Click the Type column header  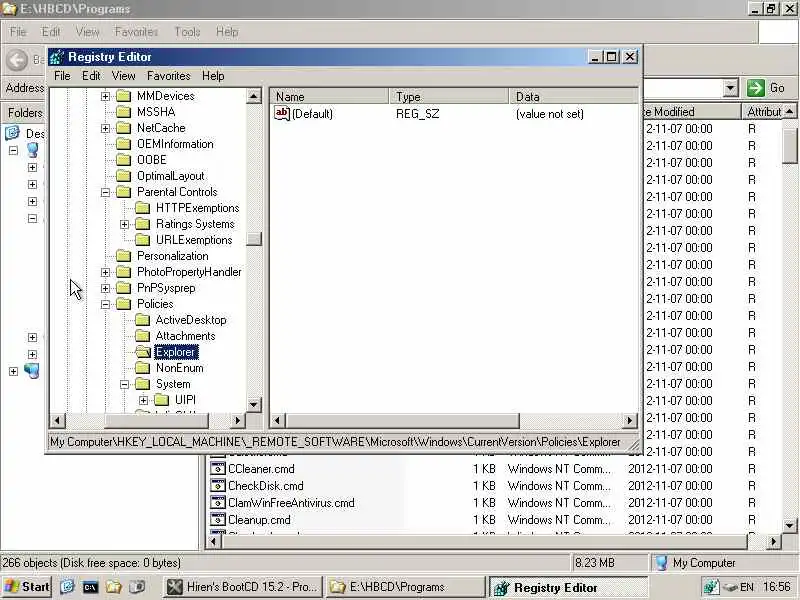[x=449, y=96]
